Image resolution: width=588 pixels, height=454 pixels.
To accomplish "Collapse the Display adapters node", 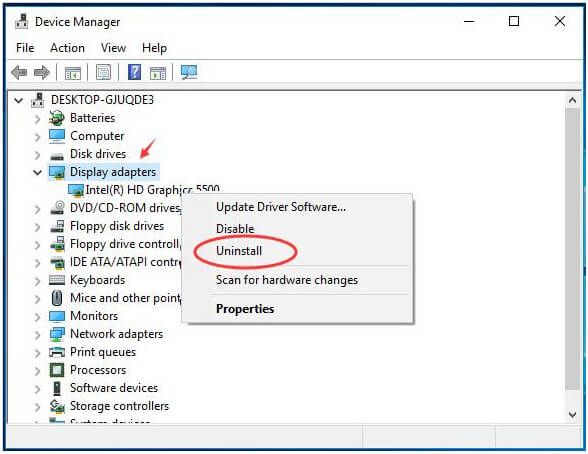I will [38, 172].
